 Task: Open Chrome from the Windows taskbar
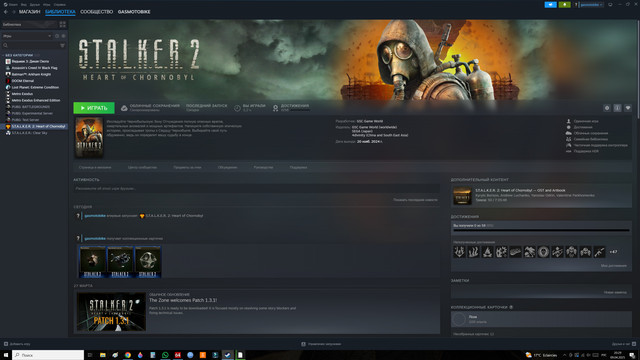pos(128,355)
